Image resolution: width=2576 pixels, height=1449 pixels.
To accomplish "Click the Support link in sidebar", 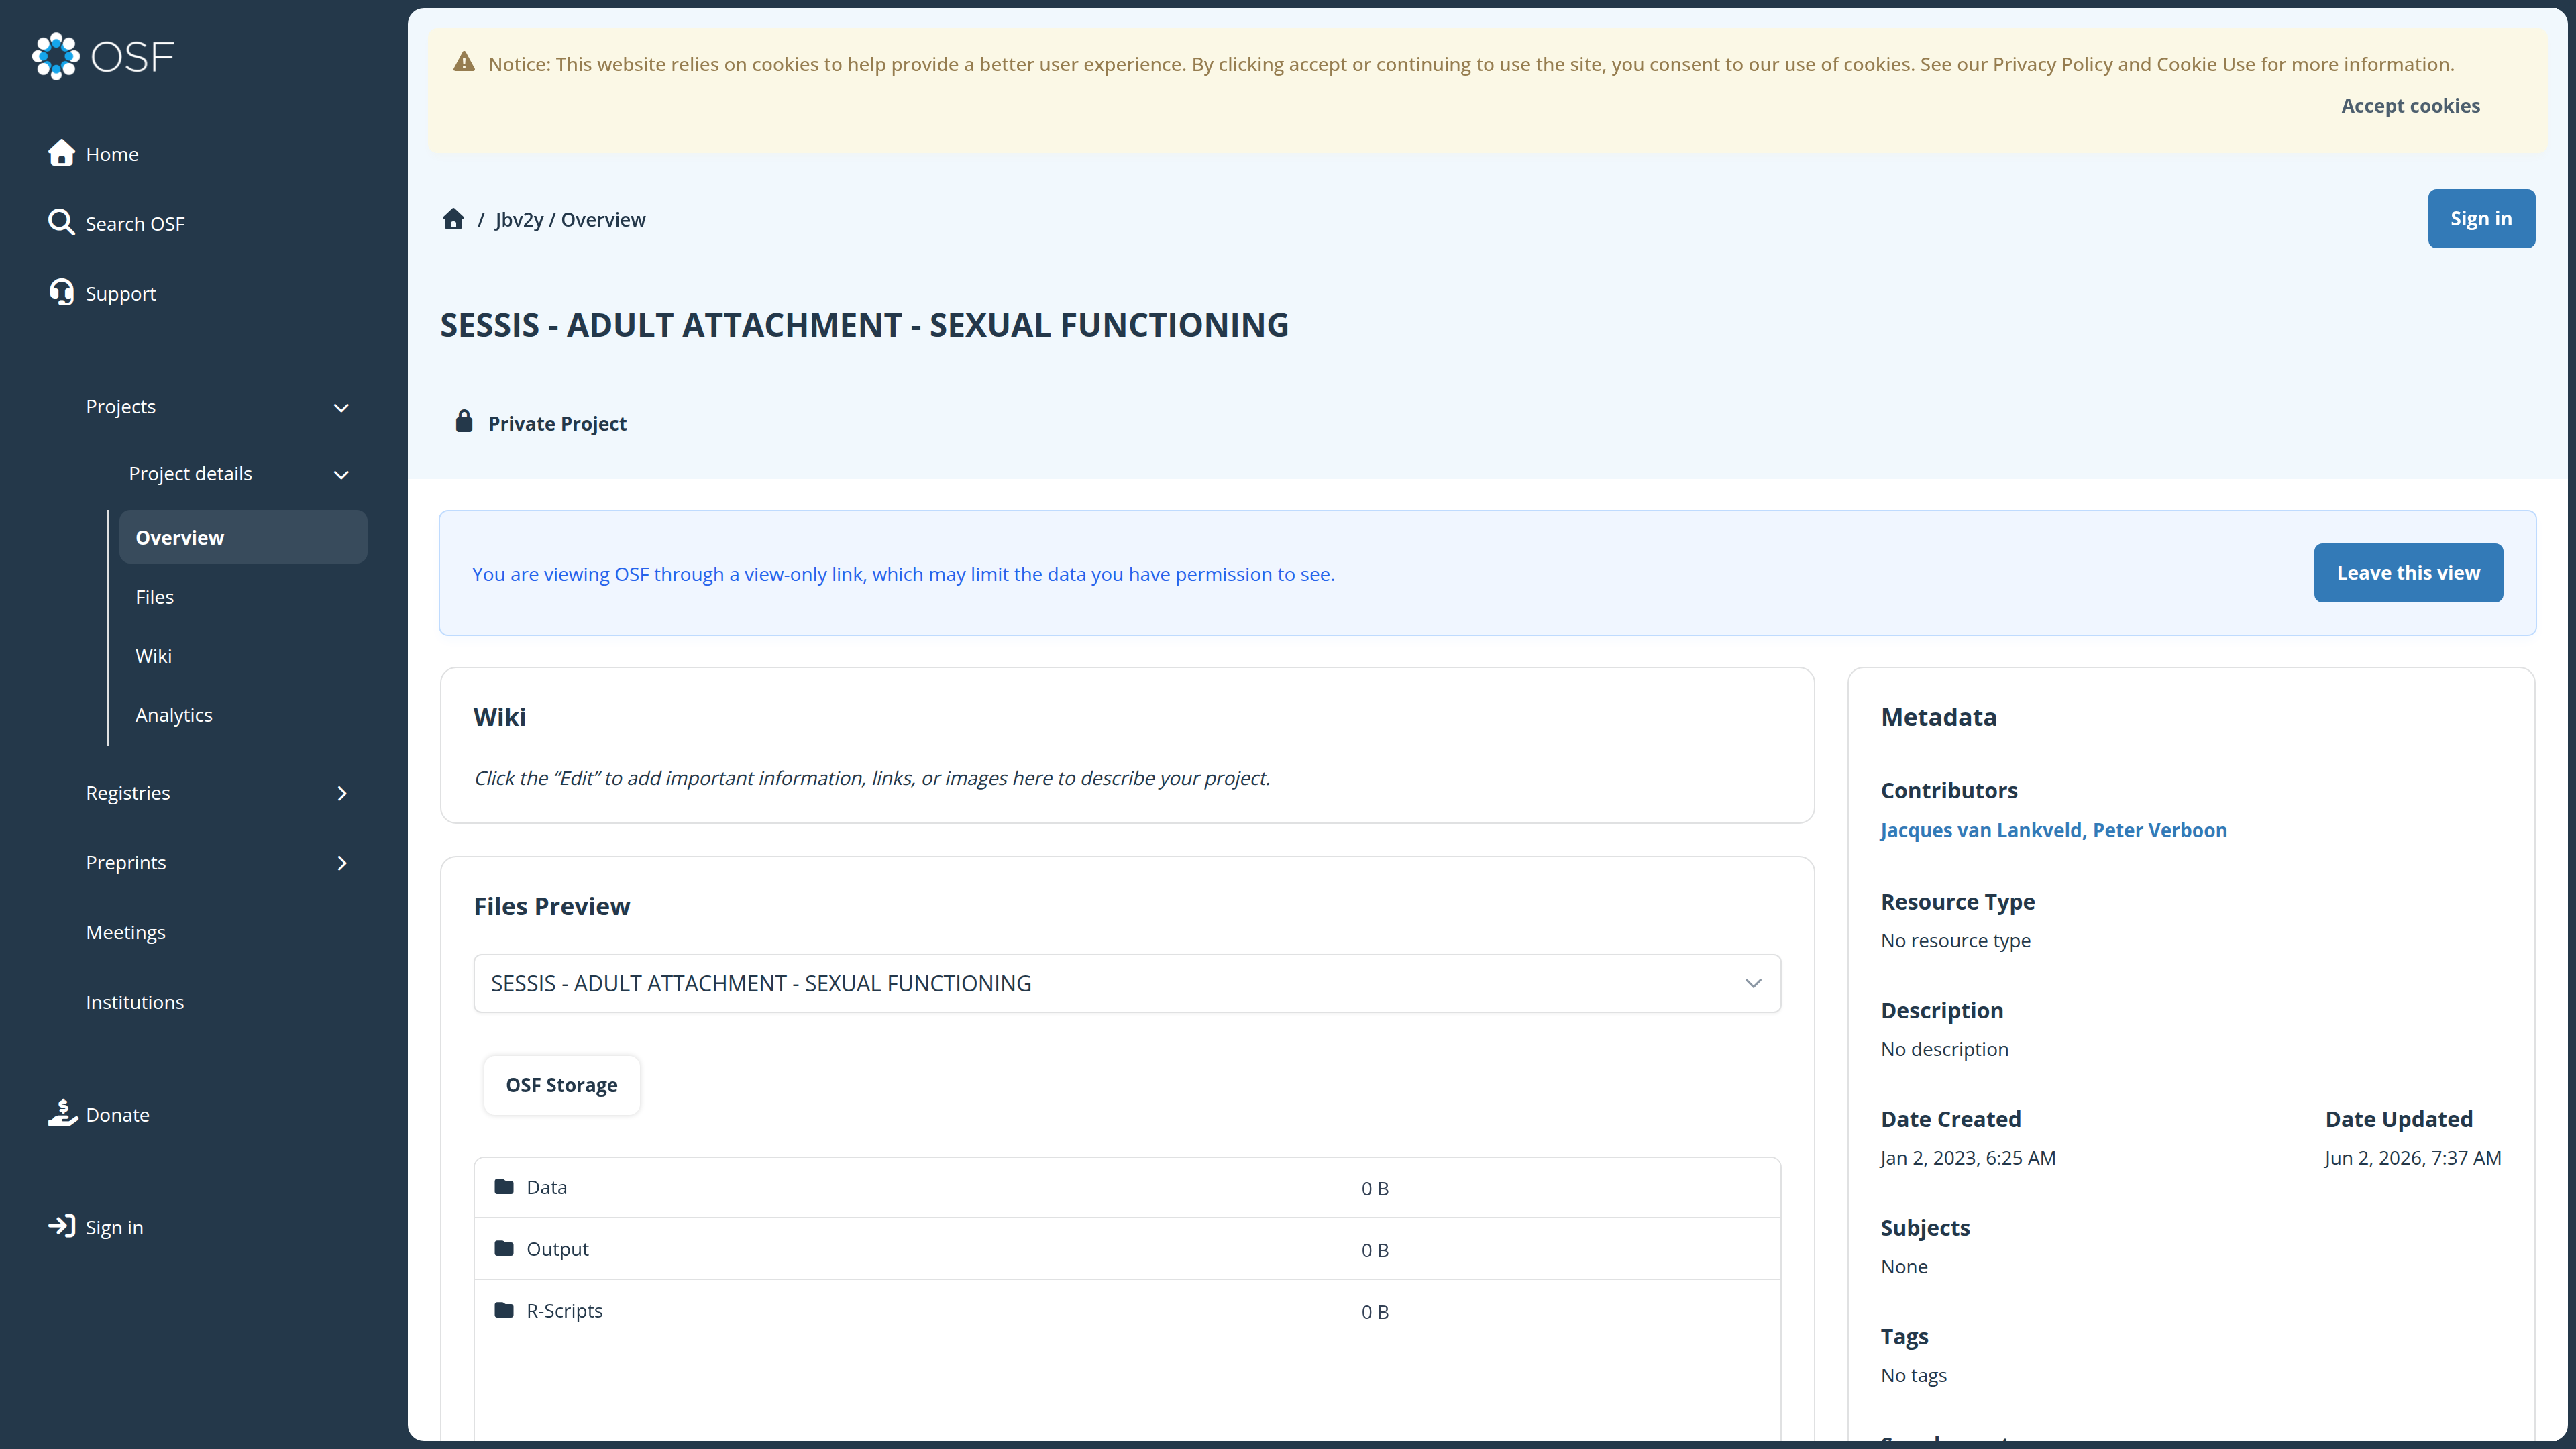I will coord(121,294).
